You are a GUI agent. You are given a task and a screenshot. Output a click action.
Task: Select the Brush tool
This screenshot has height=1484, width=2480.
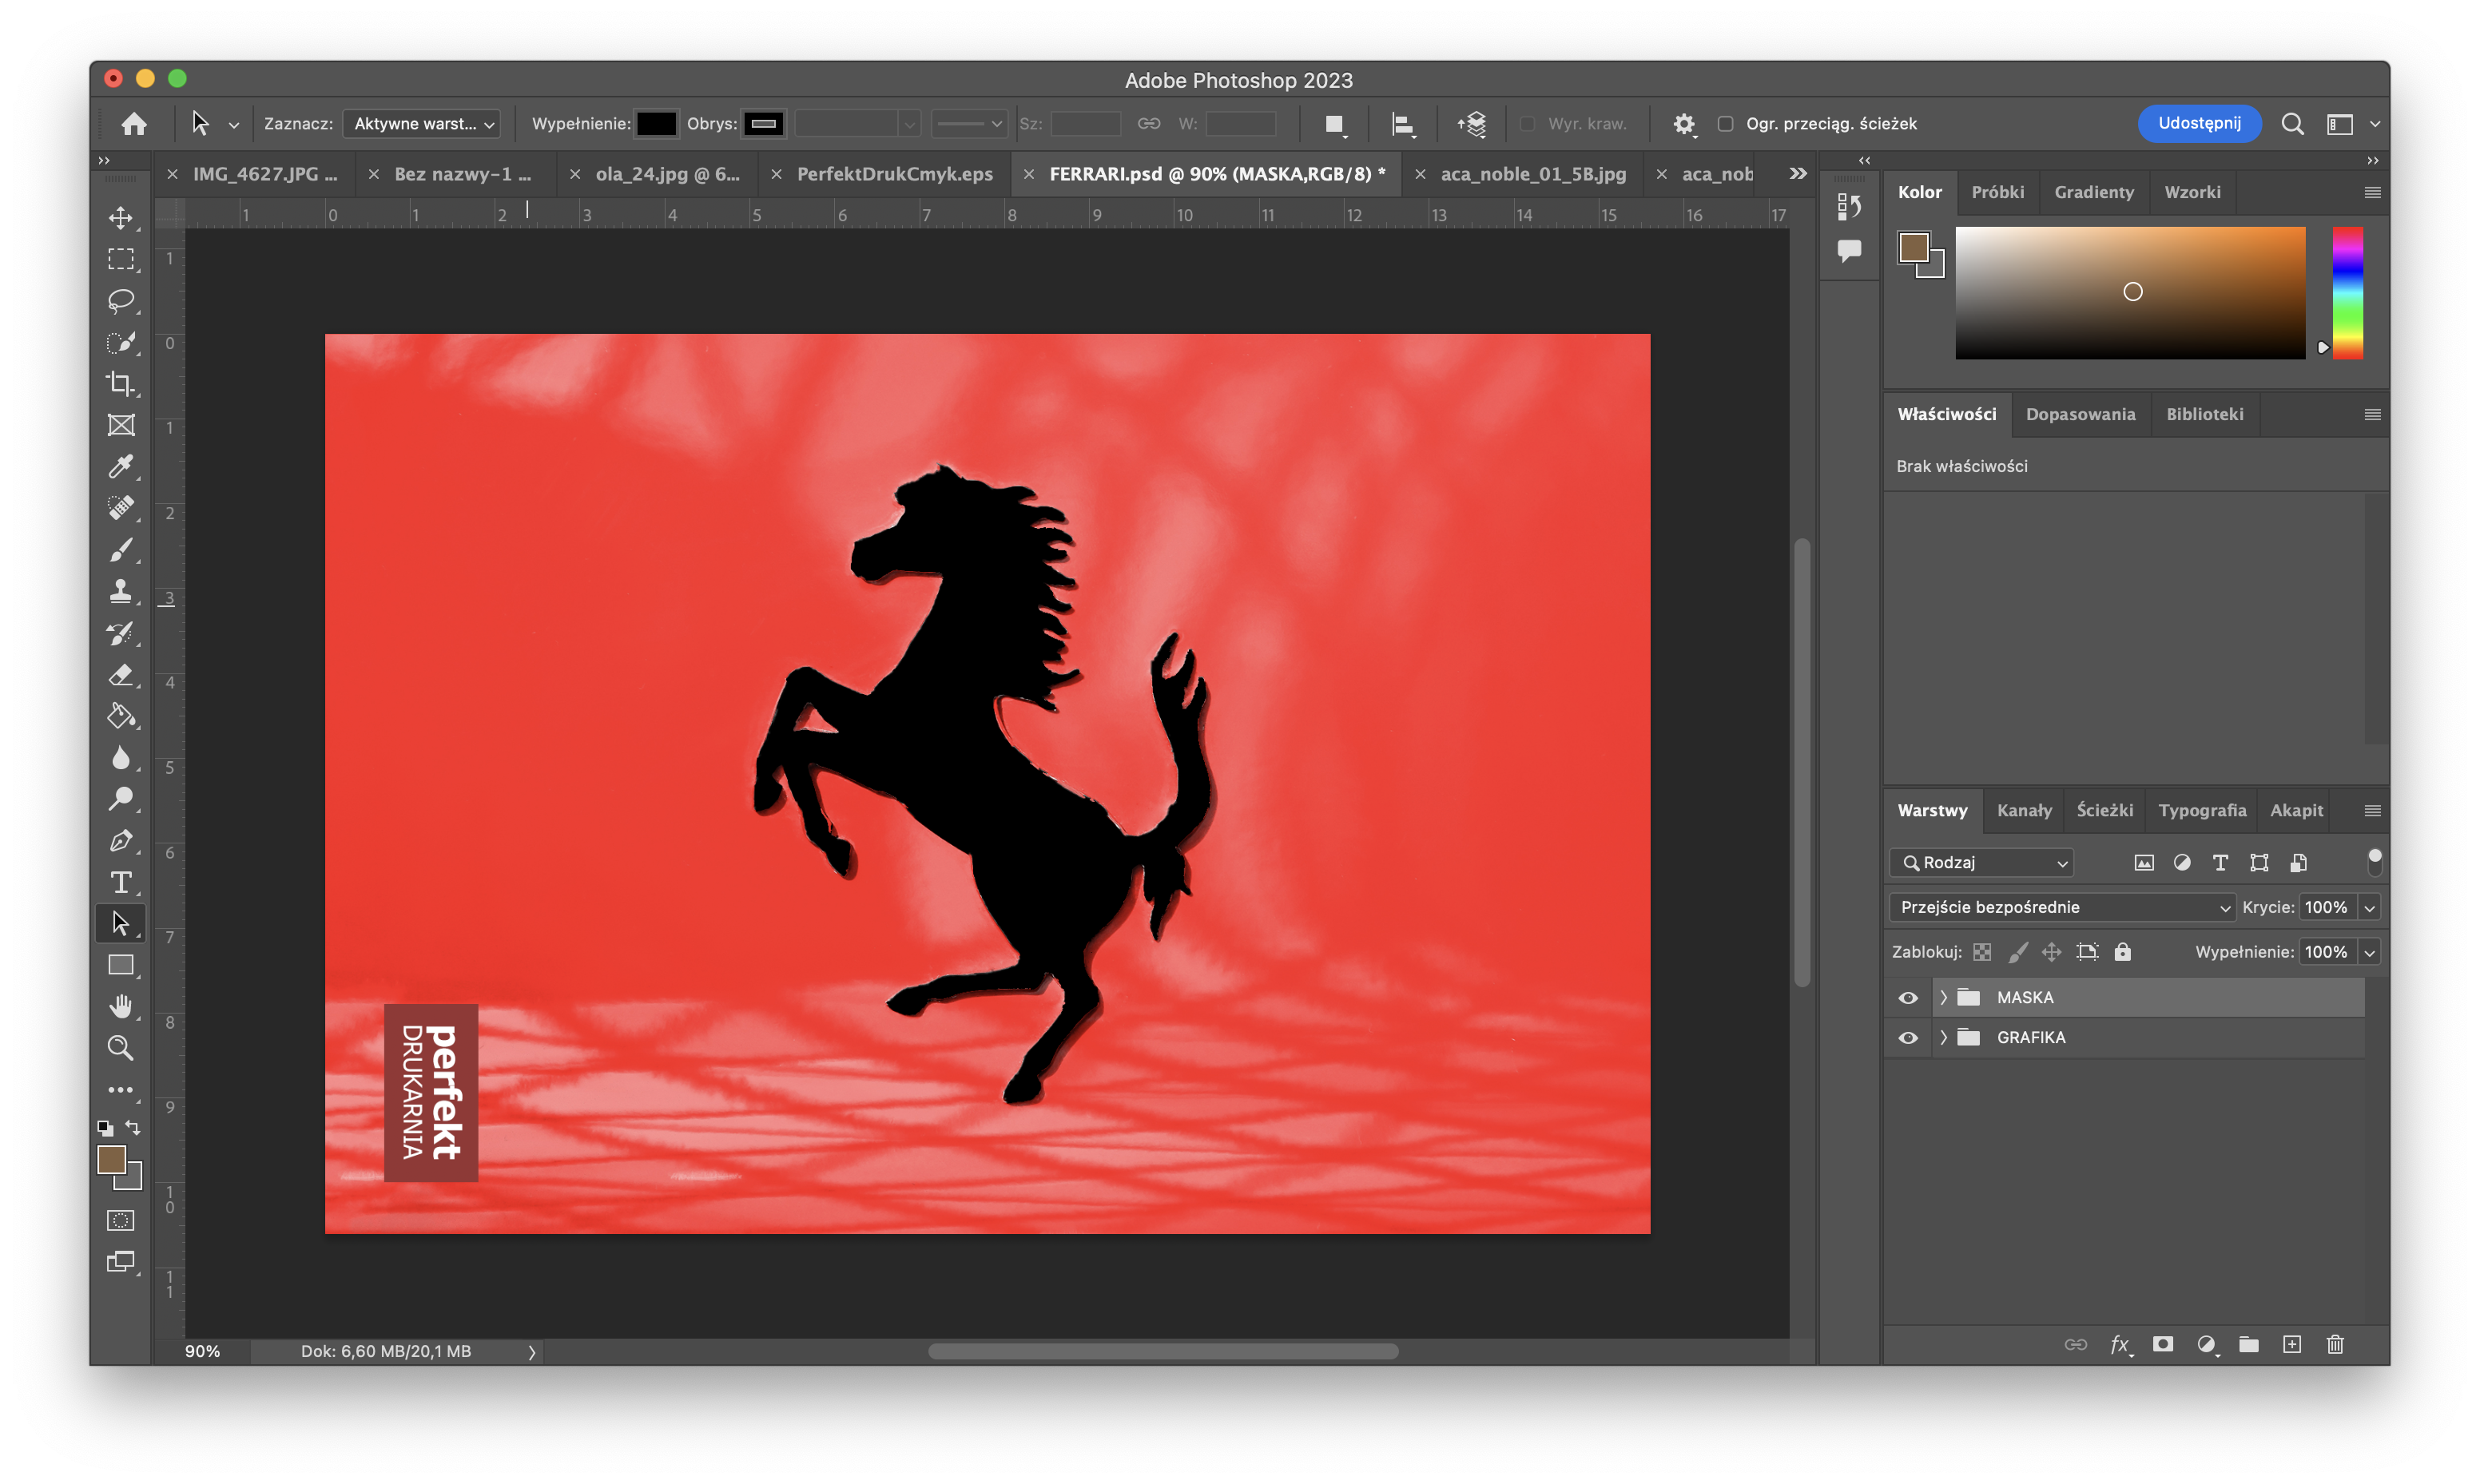pyautogui.click(x=121, y=549)
